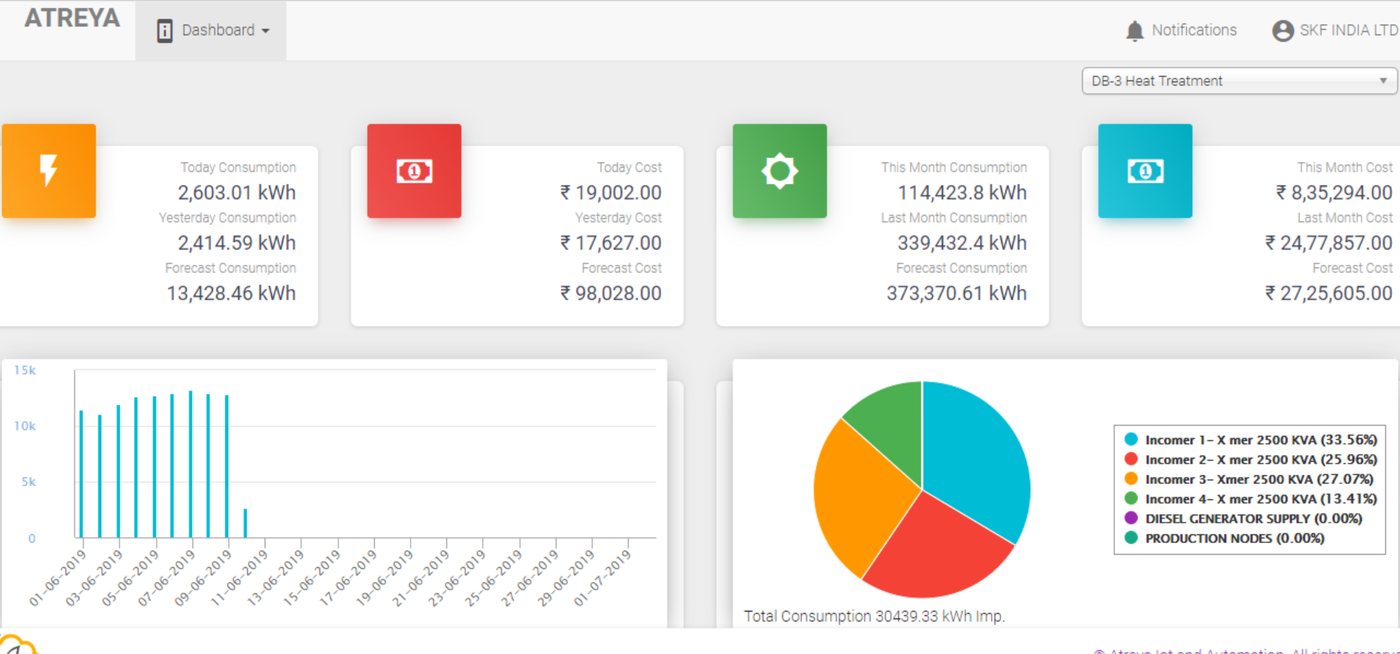Click the teal money bill monthly cost icon
The height and width of the screenshot is (654, 1400).
(x=1145, y=171)
